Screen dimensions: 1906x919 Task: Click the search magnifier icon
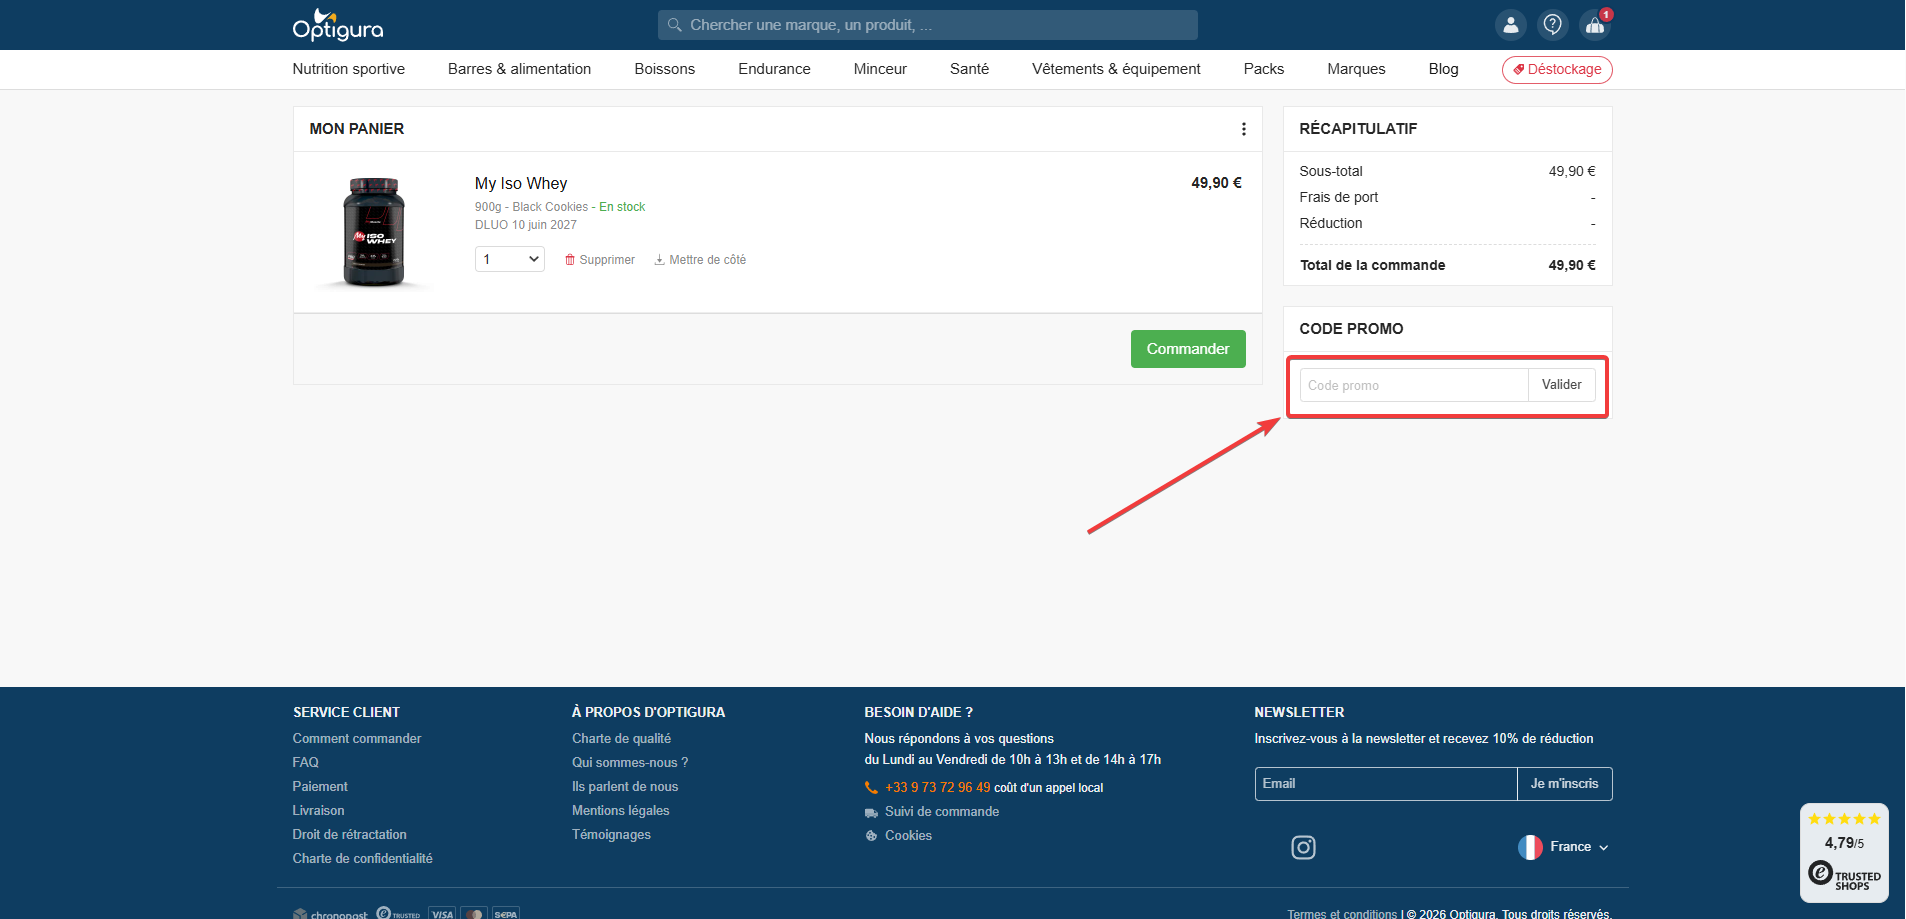point(675,25)
